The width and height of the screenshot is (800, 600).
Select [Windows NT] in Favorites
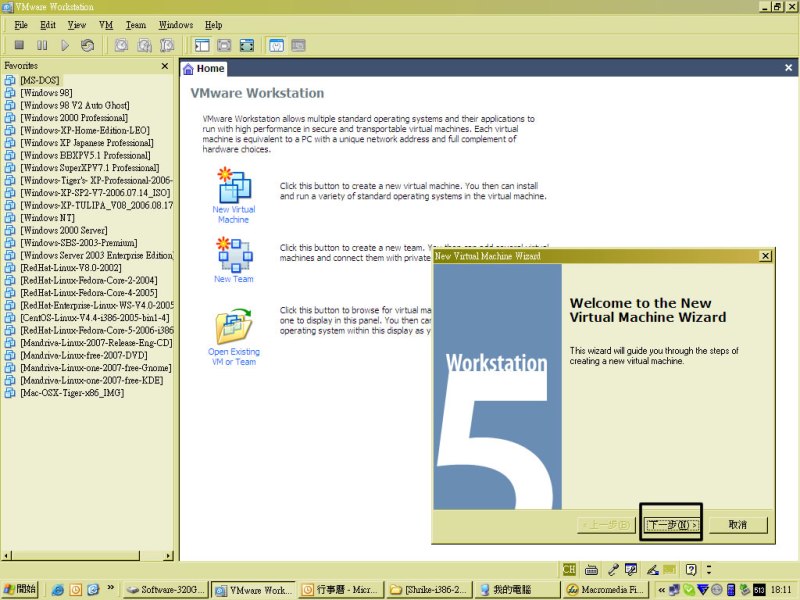[x=47, y=218]
